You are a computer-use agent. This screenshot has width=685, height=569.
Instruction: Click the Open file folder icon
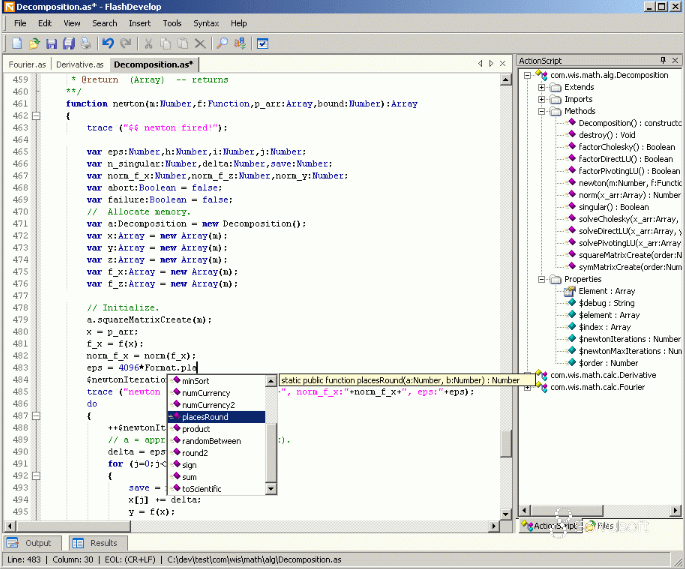(x=35, y=43)
